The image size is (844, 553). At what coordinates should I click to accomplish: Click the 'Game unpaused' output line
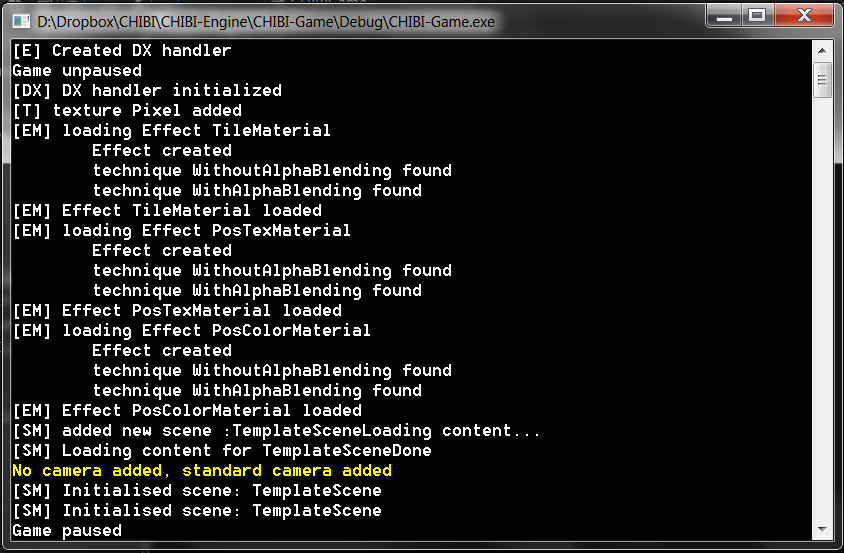click(x=77, y=71)
